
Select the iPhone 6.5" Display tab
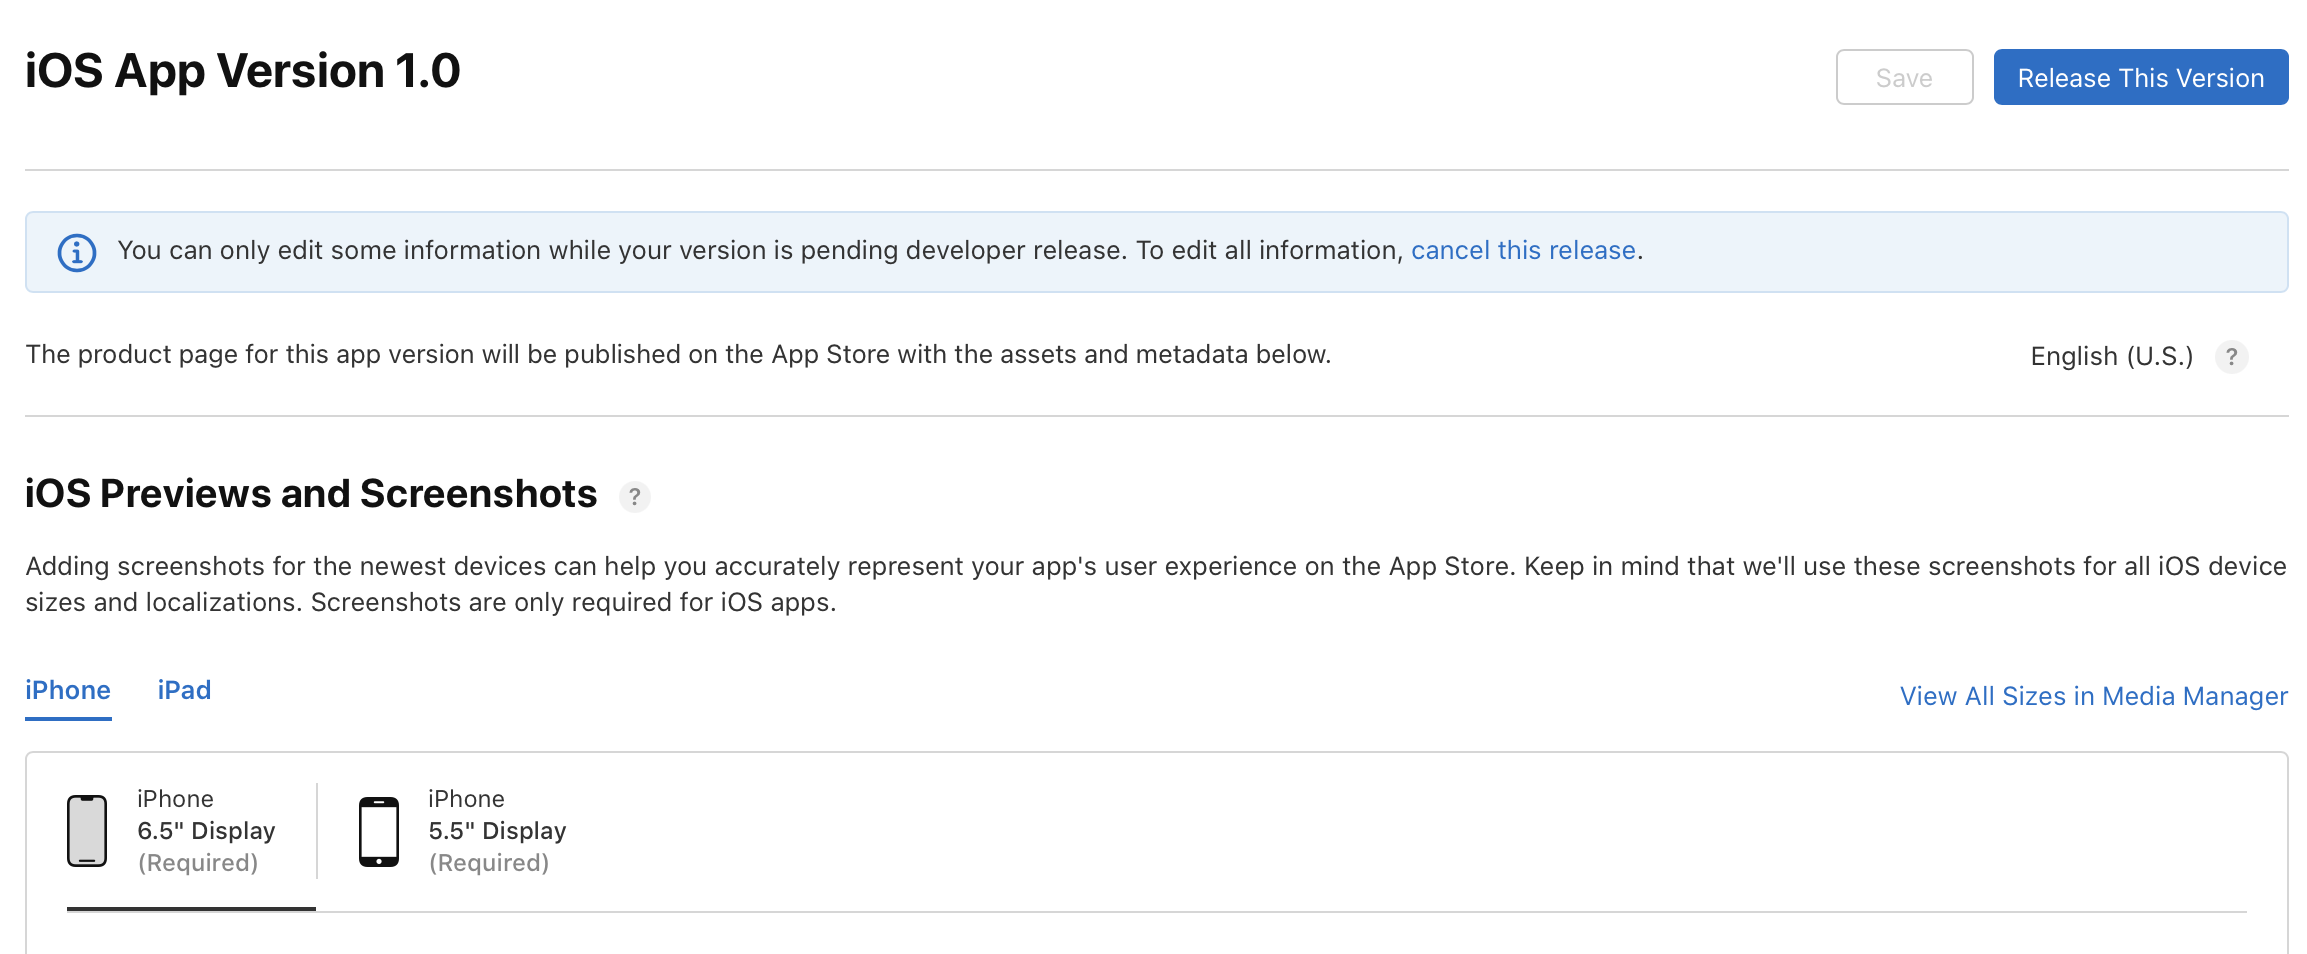(191, 831)
